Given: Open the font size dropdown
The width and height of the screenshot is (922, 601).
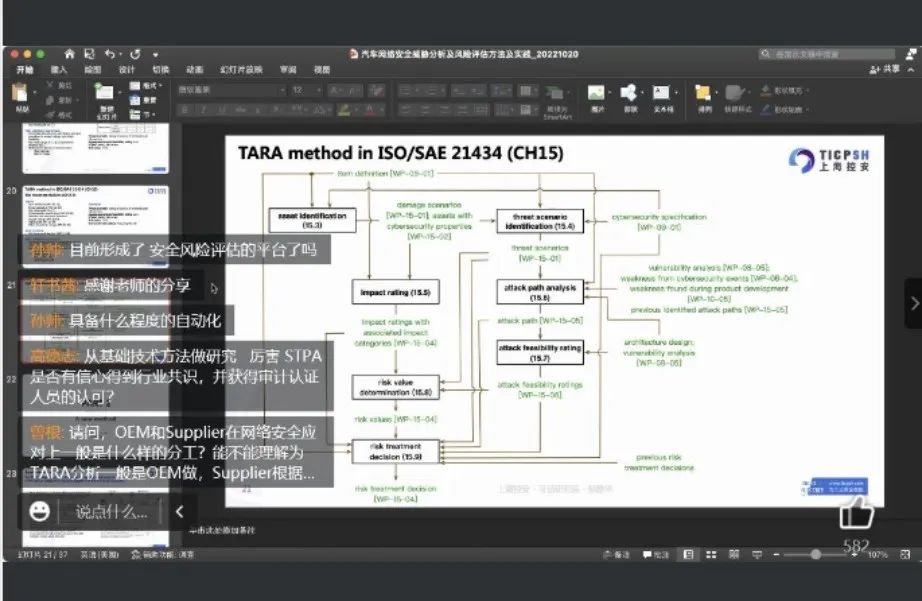Looking at the screenshot, I should tap(302, 89).
